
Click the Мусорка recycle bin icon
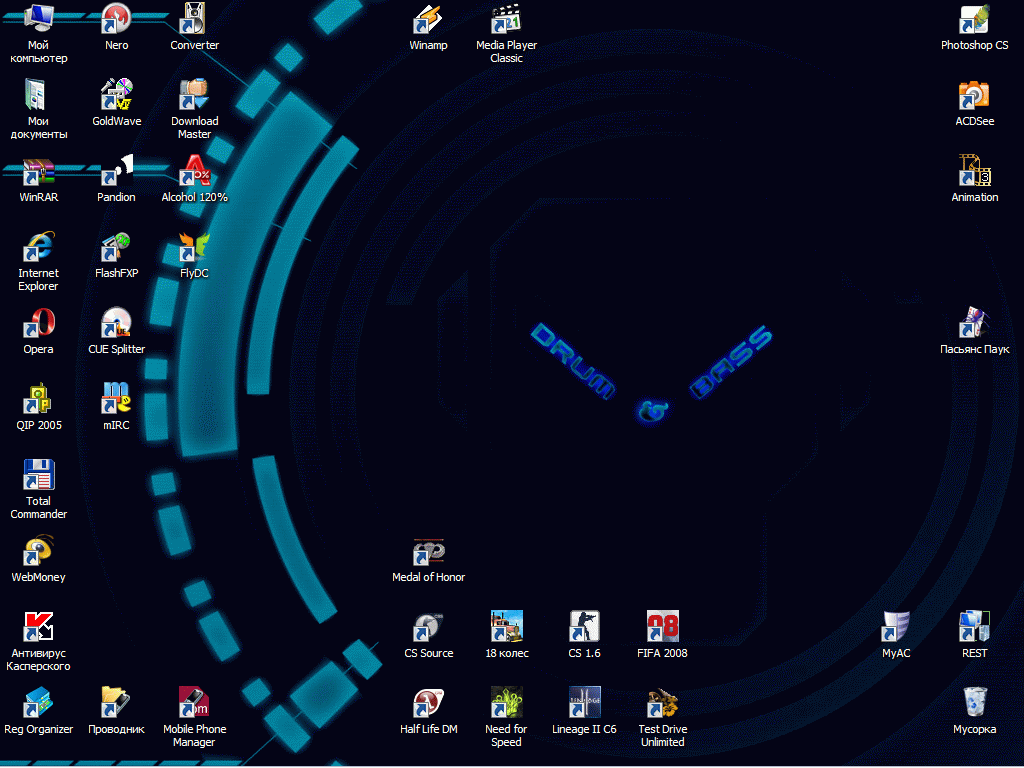click(974, 703)
